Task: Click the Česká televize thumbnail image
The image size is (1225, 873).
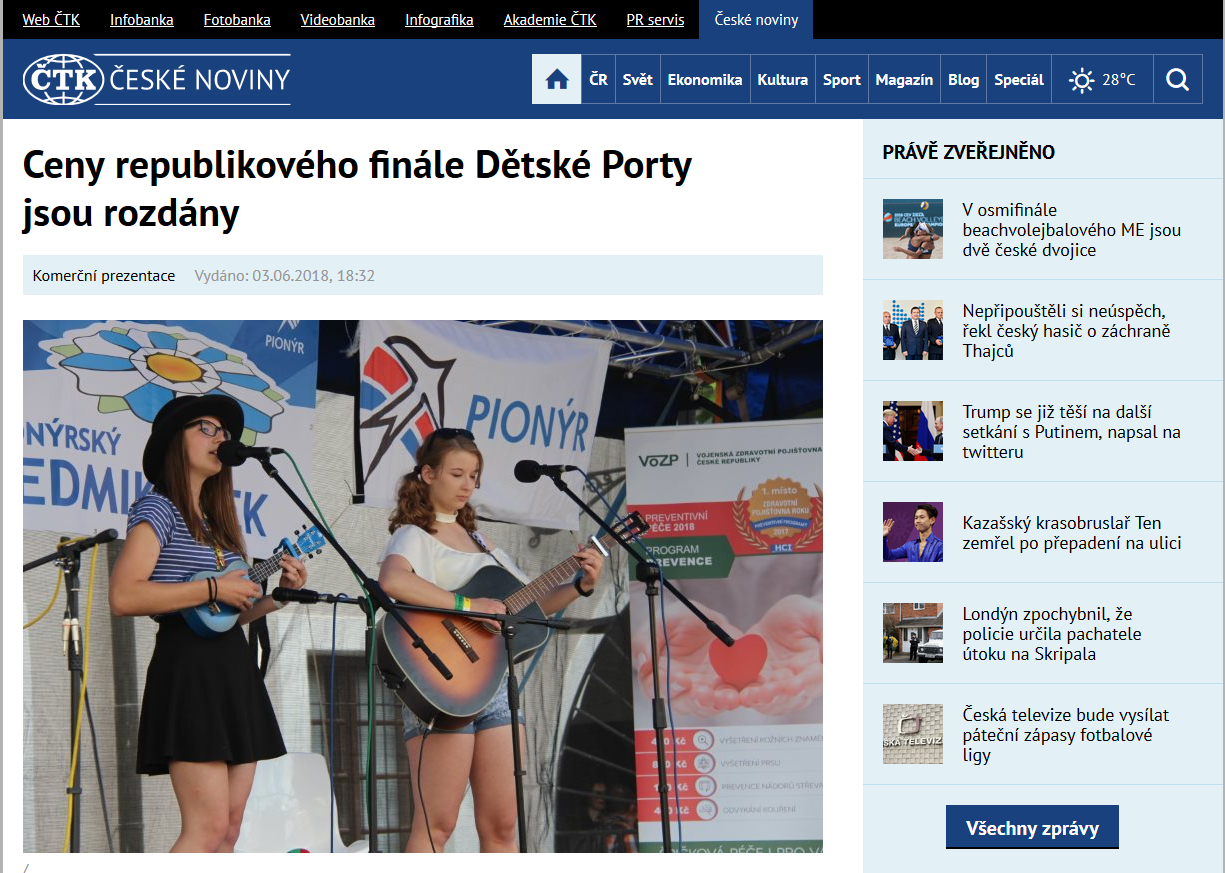Action: coord(912,734)
